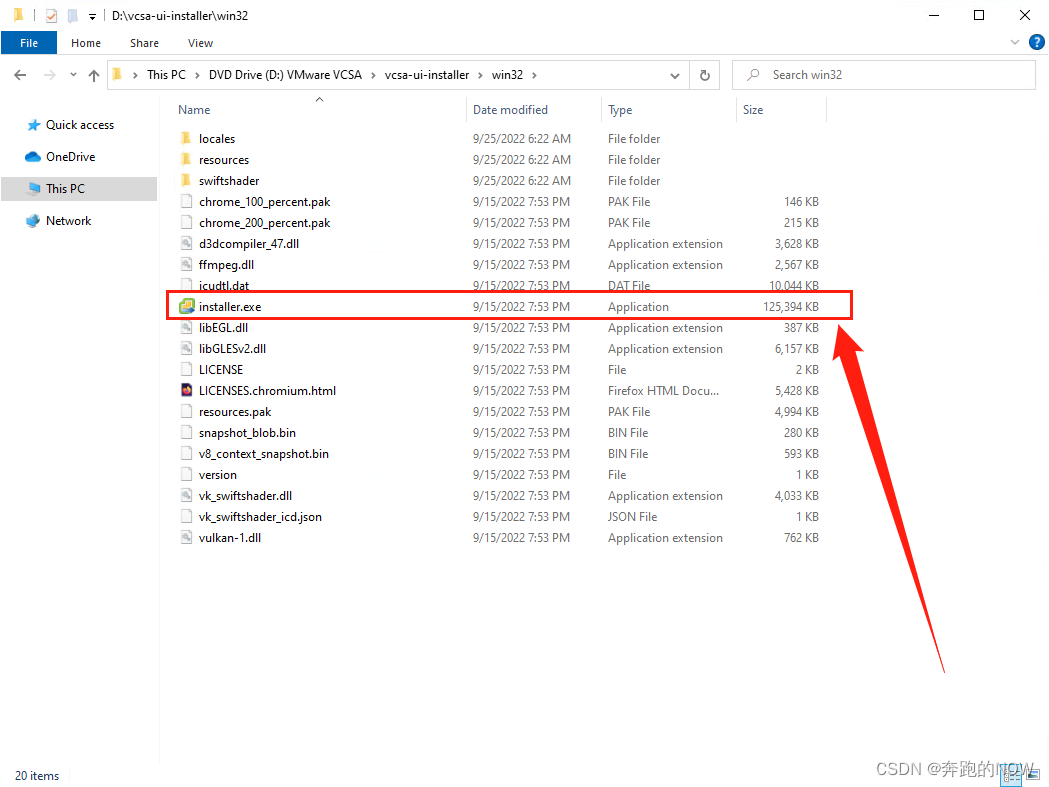Expand chevron after vcsa-ui-installer breadcrumb
The image size is (1049, 787).
tap(480, 75)
